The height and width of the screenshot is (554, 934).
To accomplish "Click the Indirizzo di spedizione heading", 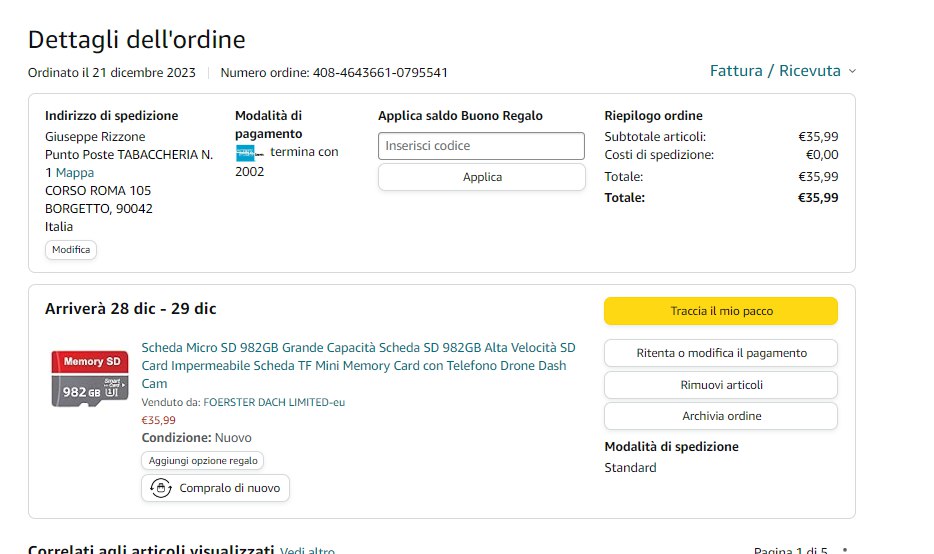I will click(x=111, y=116).
